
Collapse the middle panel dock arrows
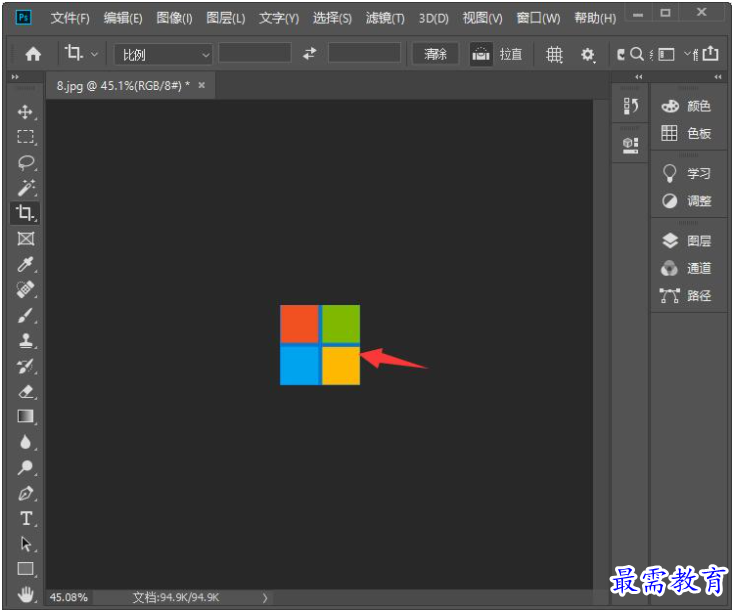pos(639,77)
